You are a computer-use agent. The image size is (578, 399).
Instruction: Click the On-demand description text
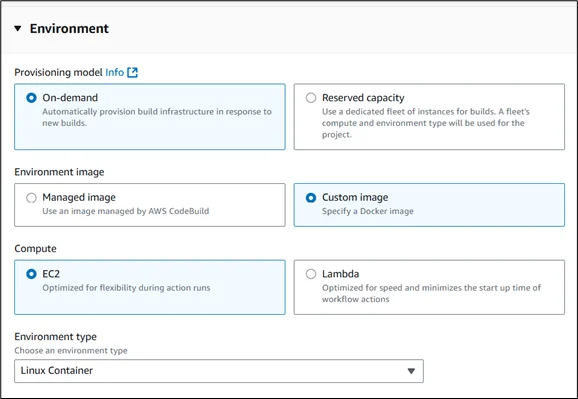pos(157,117)
